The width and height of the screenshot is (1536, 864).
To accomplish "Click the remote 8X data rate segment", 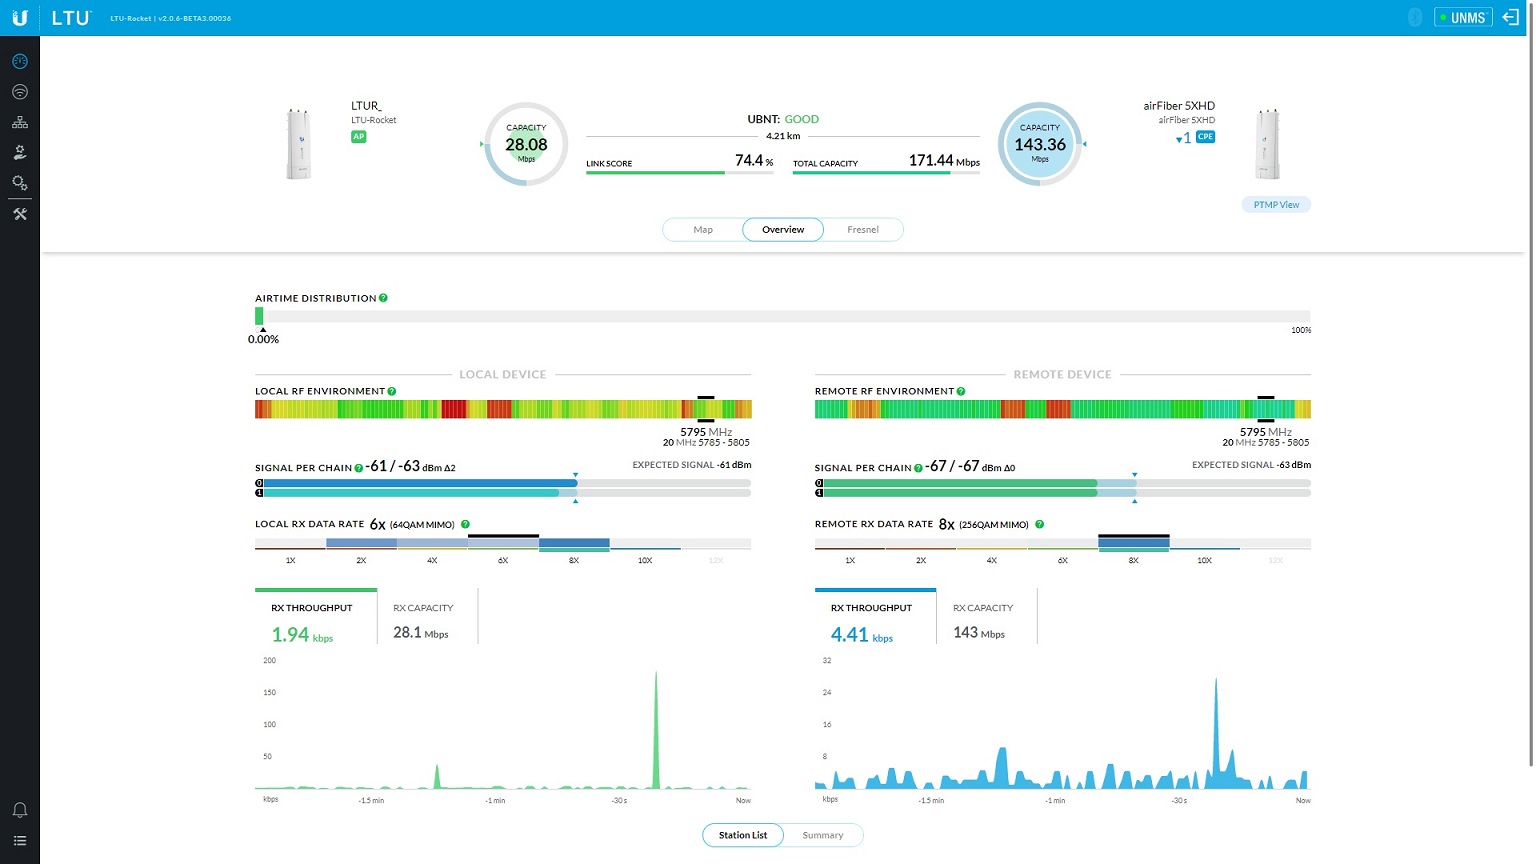I will pyautogui.click(x=1134, y=544).
